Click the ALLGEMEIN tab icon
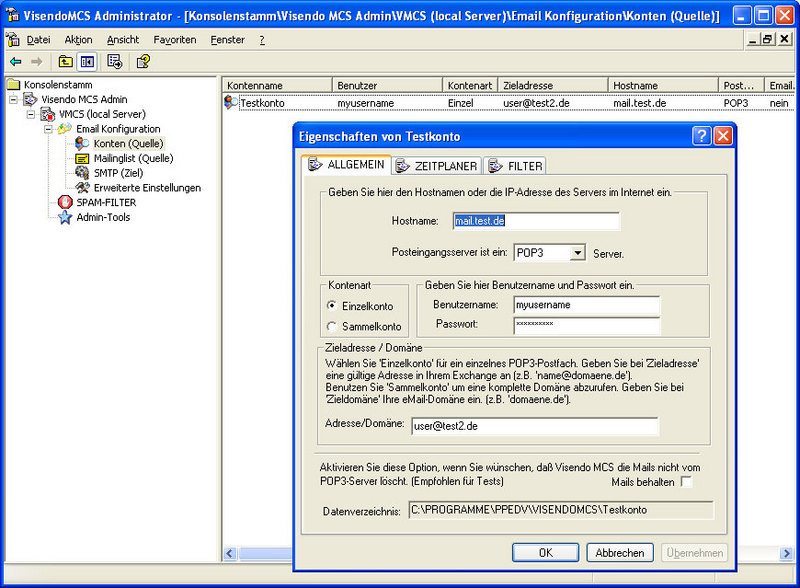Screen dimensions: 800x588 [316, 164]
